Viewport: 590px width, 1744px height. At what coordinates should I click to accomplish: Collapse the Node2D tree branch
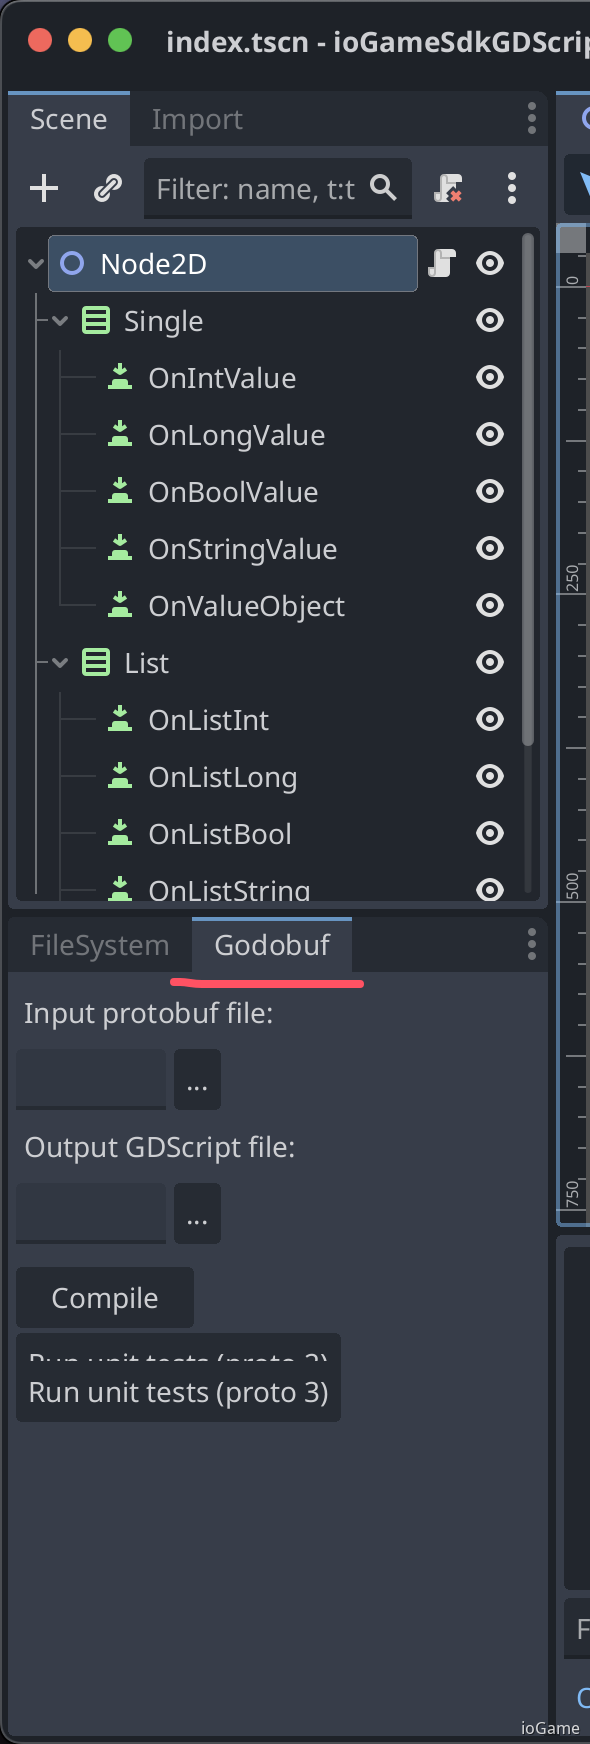pyautogui.click(x=35, y=263)
